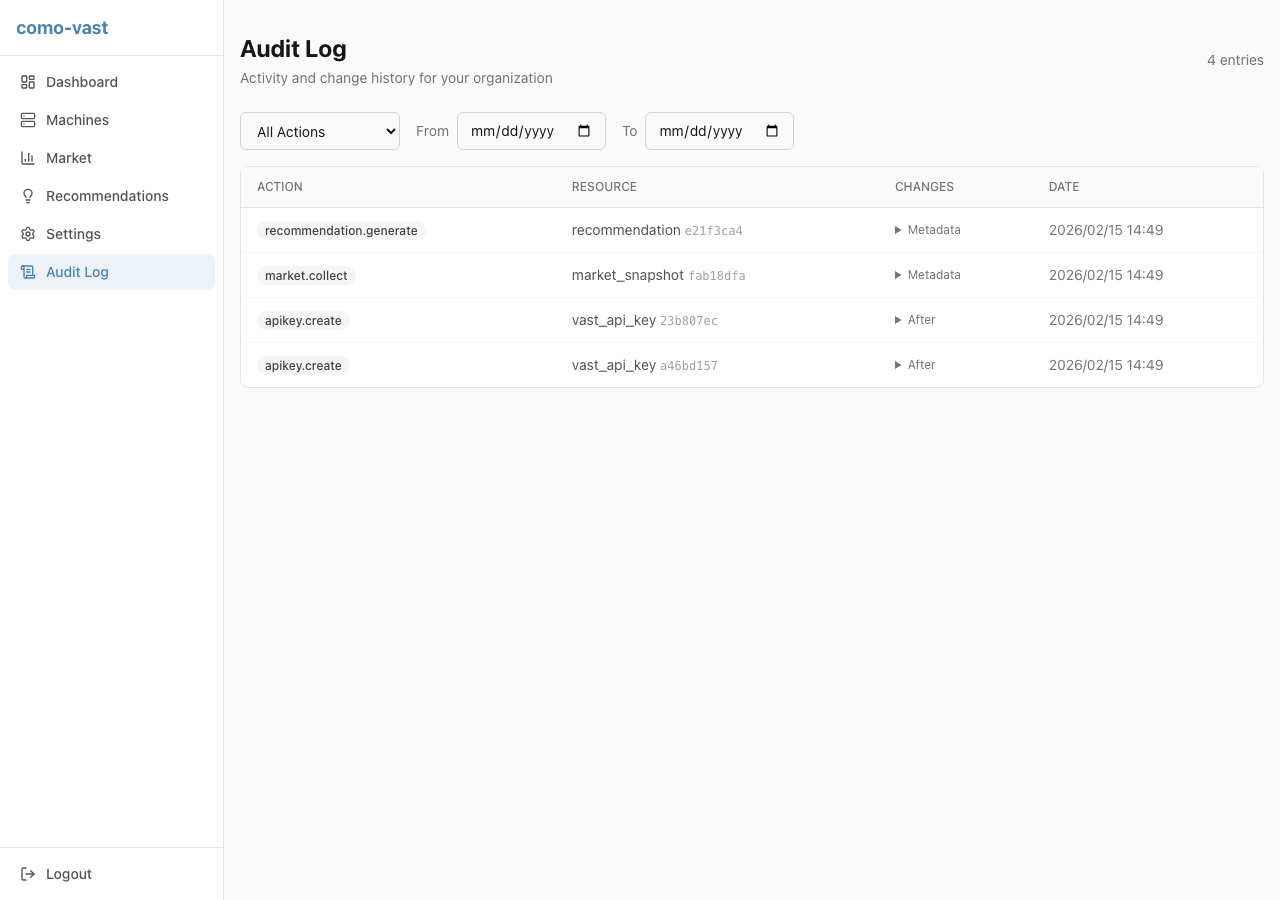The width and height of the screenshot is (1280, 900).
Task: Click the apikey.create badge for a46bd157
Action: tap(303, 365)
